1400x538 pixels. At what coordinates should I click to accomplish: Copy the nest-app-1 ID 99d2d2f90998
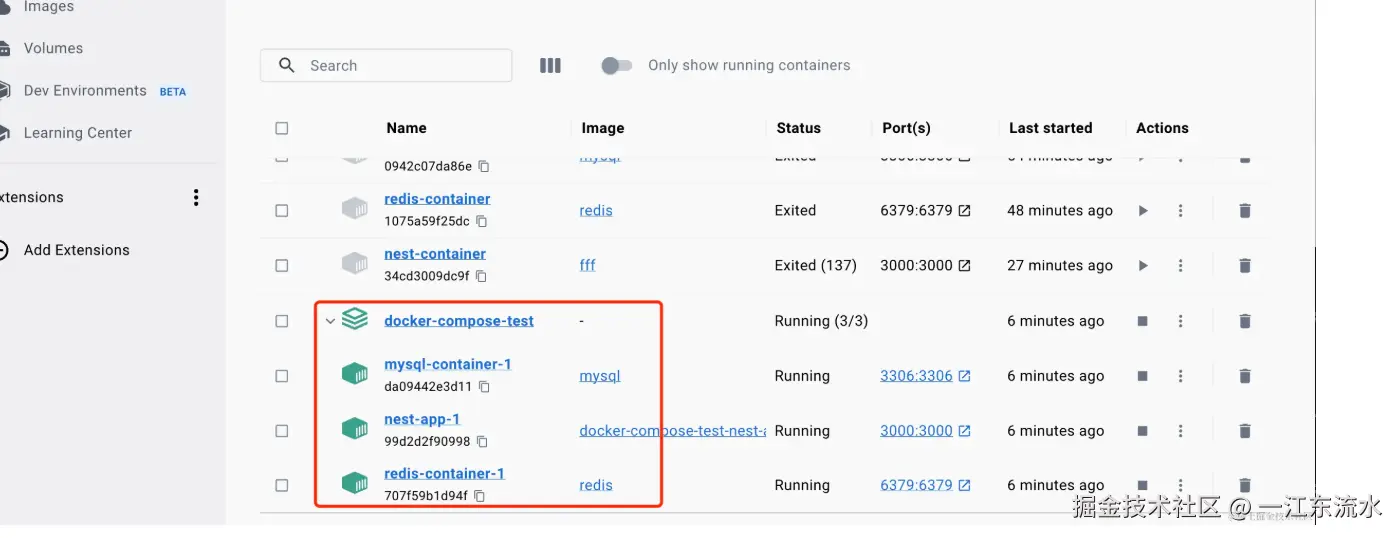click(481, 441)
